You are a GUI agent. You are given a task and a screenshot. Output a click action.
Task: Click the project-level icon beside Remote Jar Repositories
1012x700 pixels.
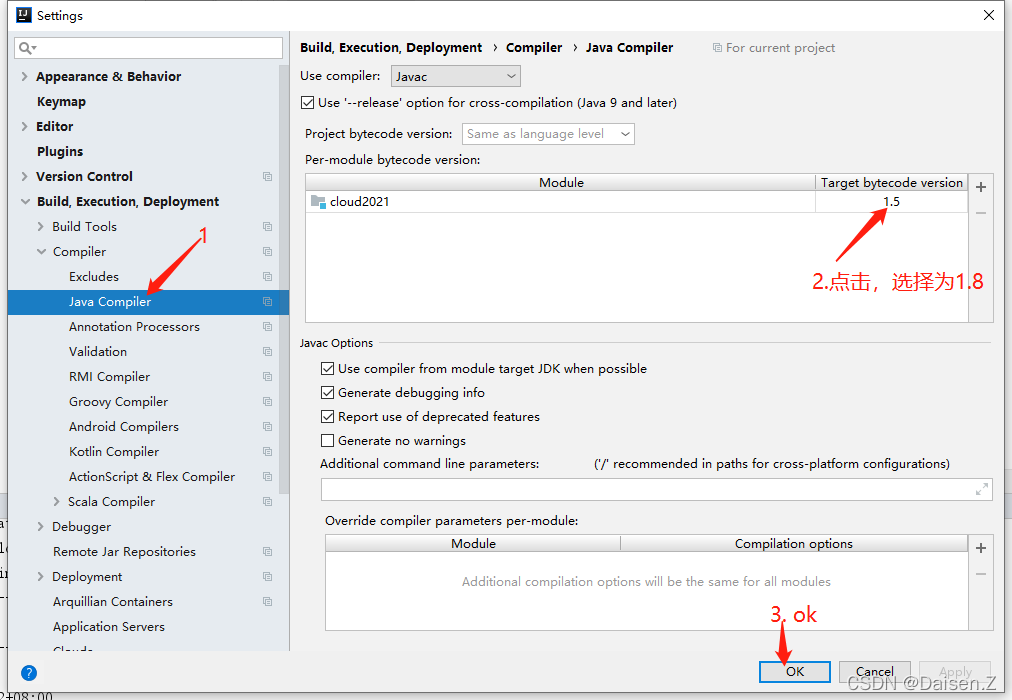(x=267, y=552)
